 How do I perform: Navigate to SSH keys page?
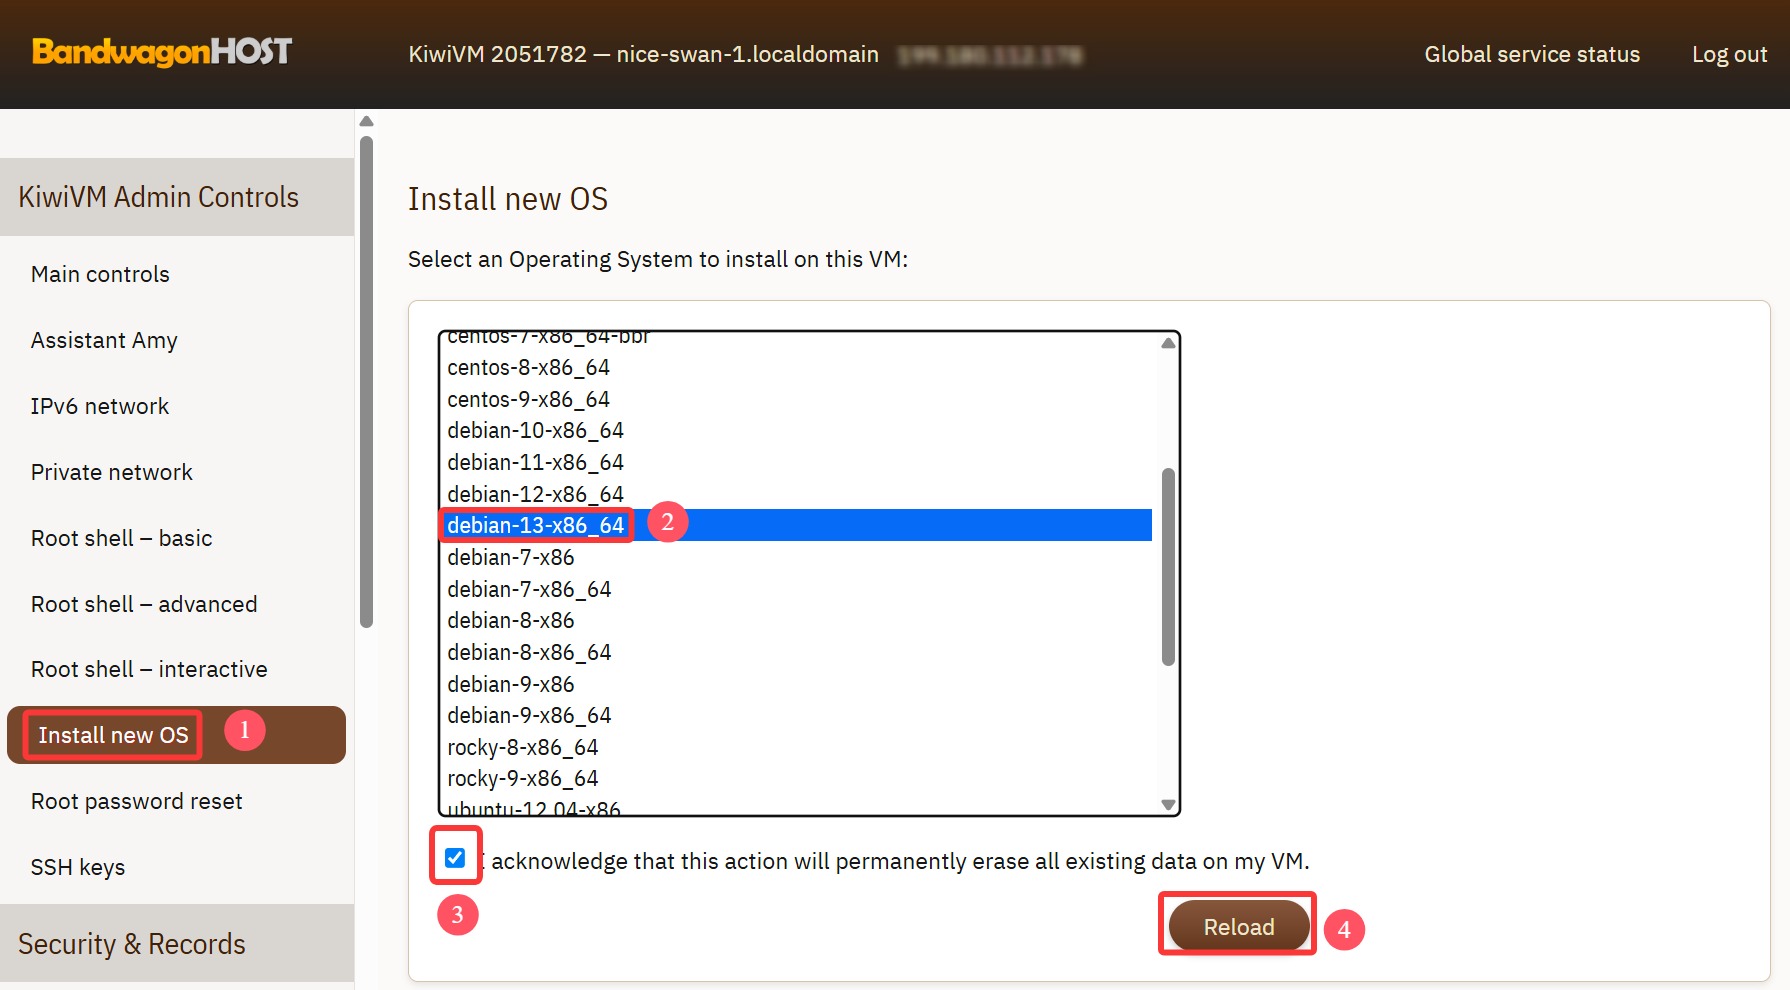tap(78, 867)
